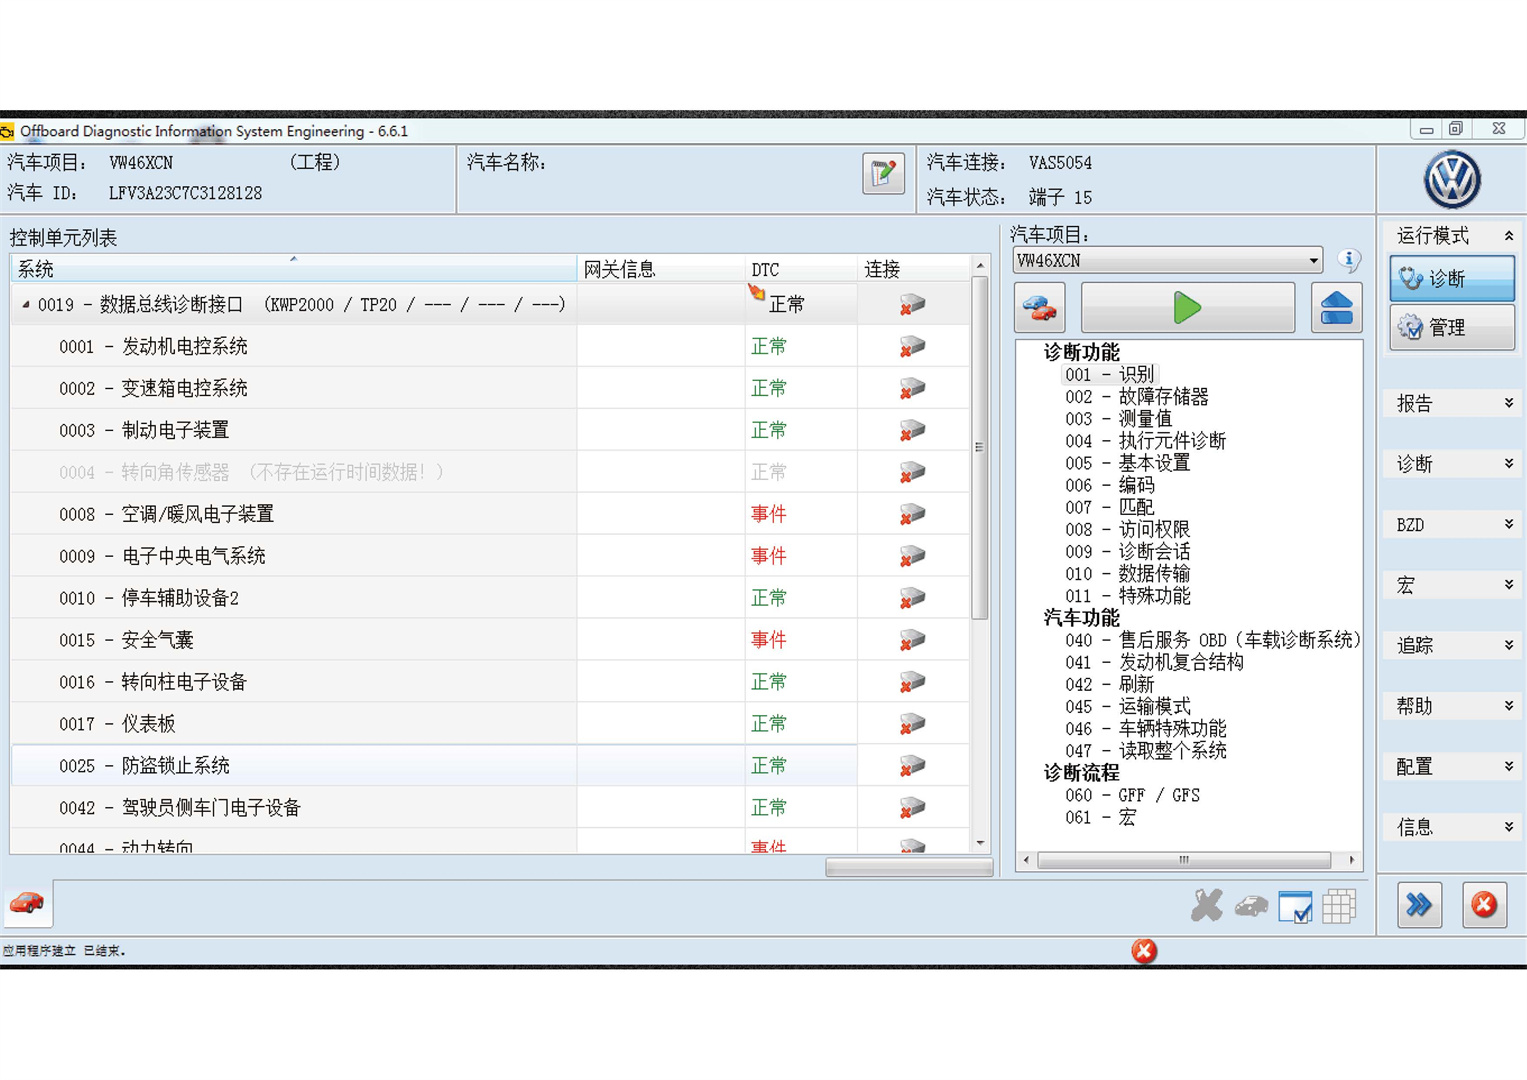This screenshot has height=1080, width=1527.
Task: Click the checked window icon in bottom toolbar
Action: point(1295,907)
